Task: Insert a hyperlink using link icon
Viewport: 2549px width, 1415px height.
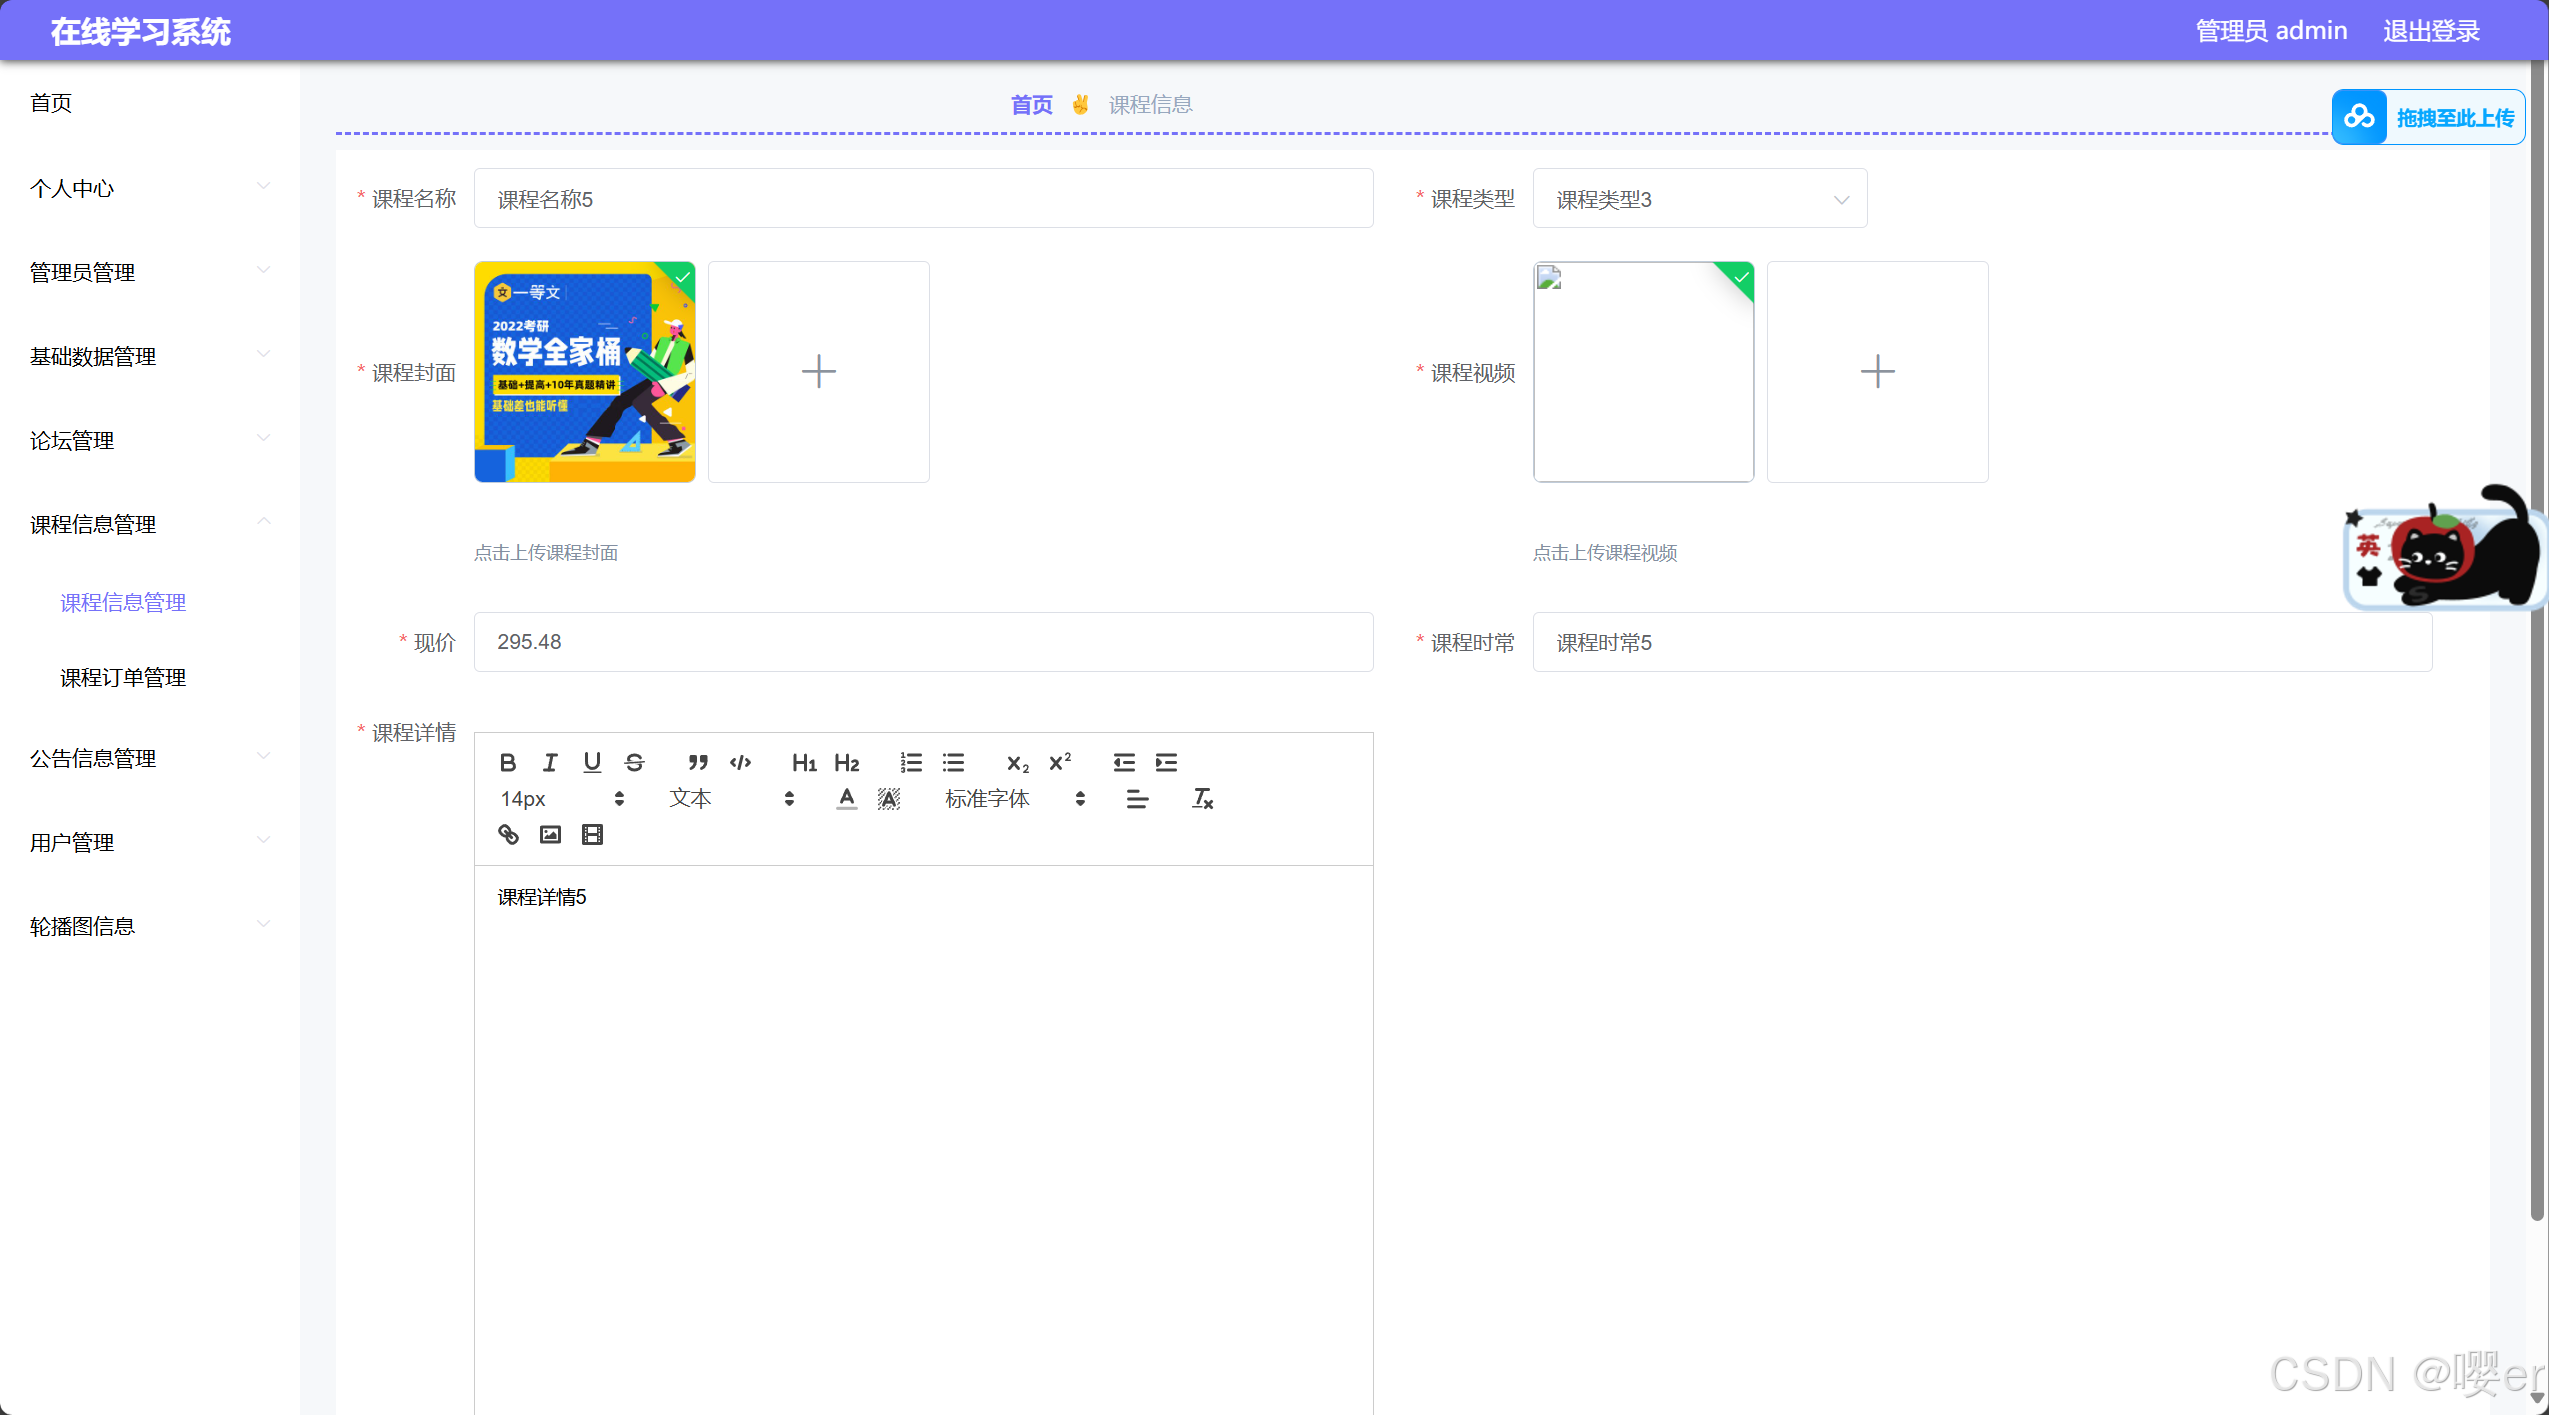Action: coord(508,835)
